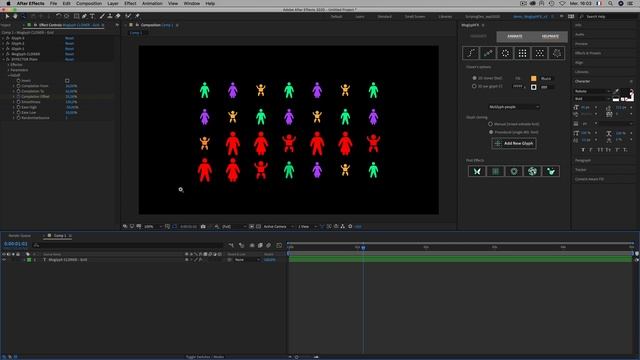
Task: Open the 100% magnification dropdown
Action: [153, 227]
